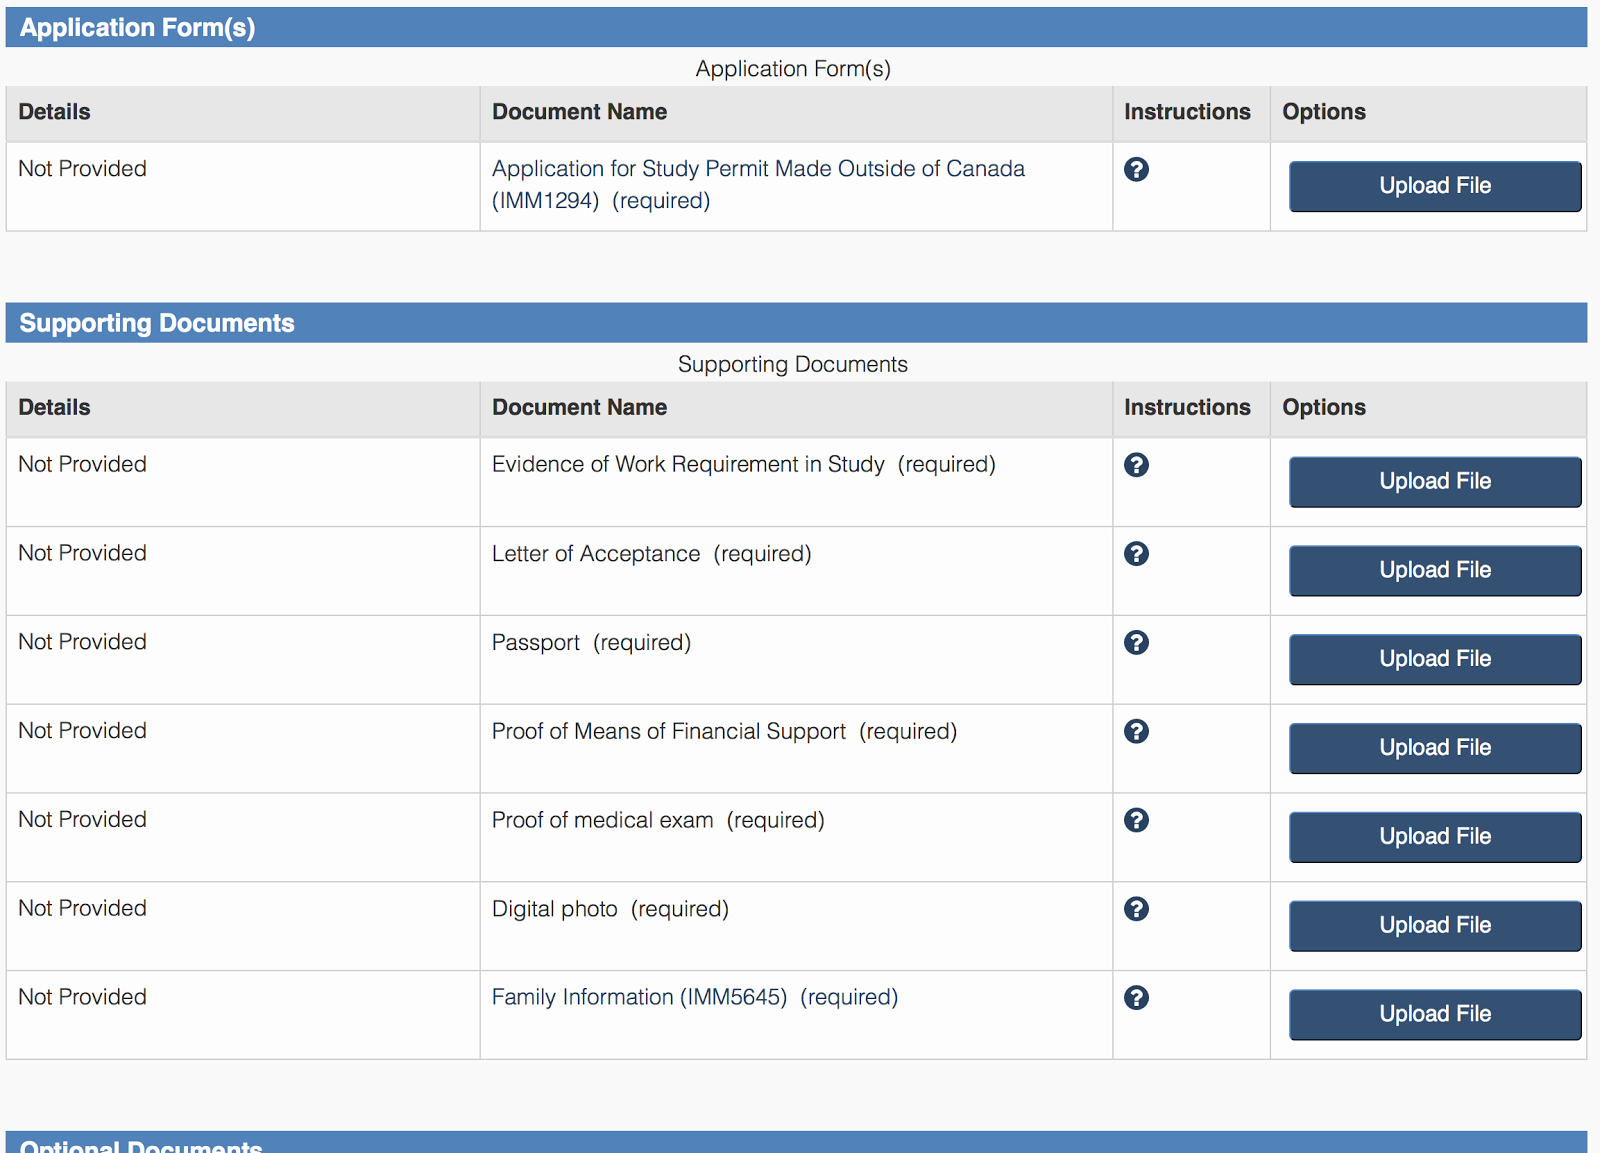Click 'Not Provided' in the Passport row
This screenshot has width=1600, height=1153.
(82, 642)
